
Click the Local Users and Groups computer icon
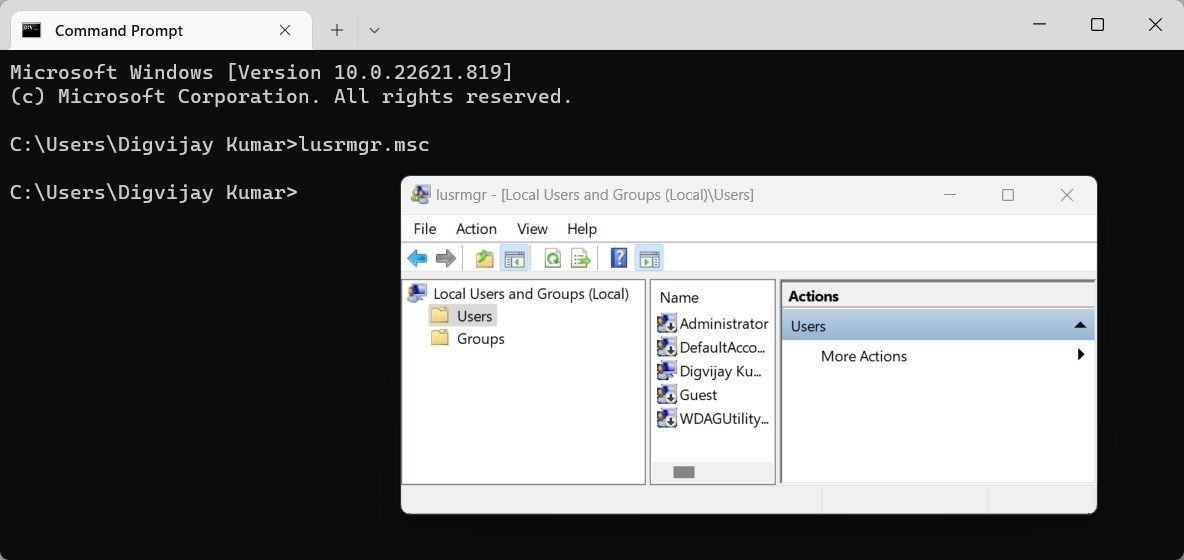pyautogui.click(x=417, y=293)
